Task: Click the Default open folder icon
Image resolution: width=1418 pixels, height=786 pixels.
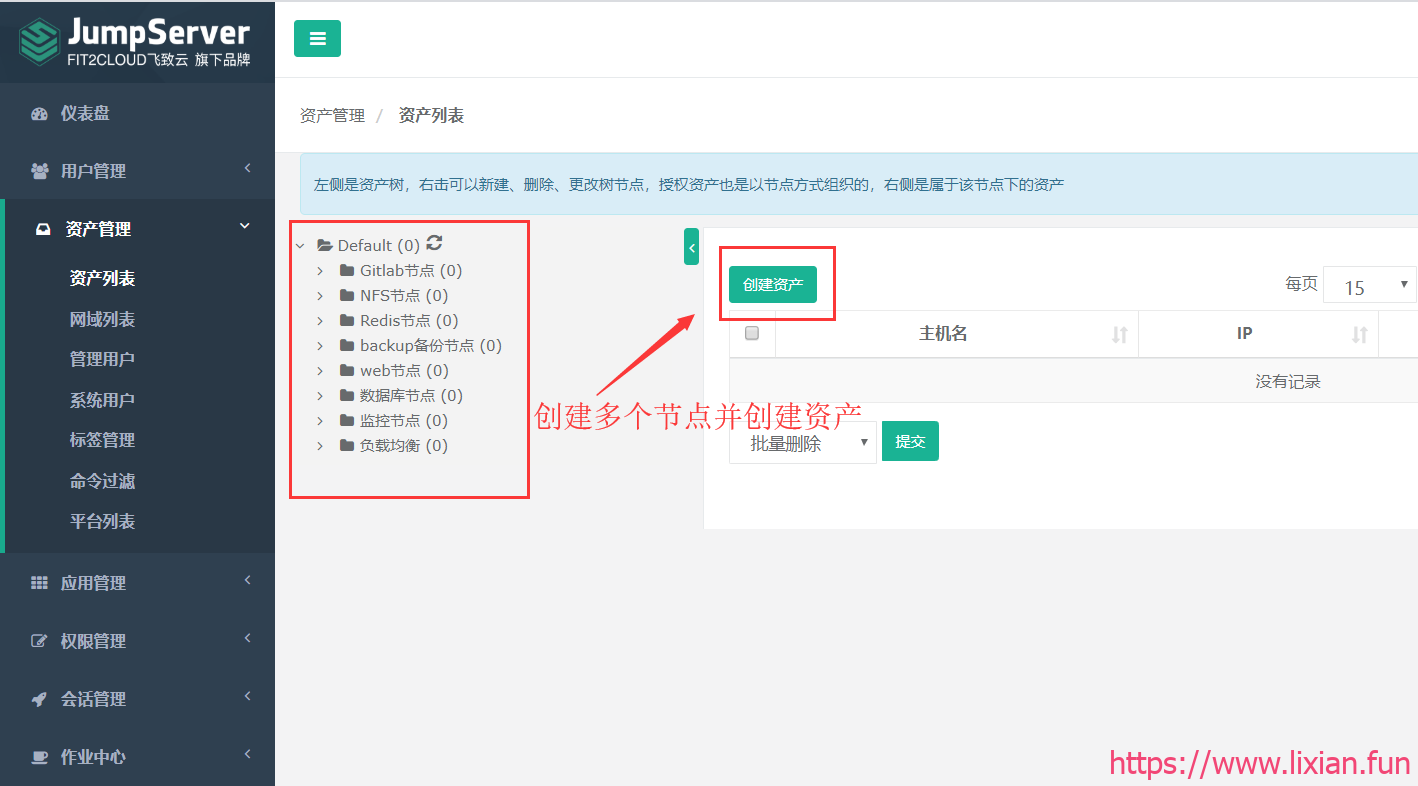Action: [x=325, y=245]
